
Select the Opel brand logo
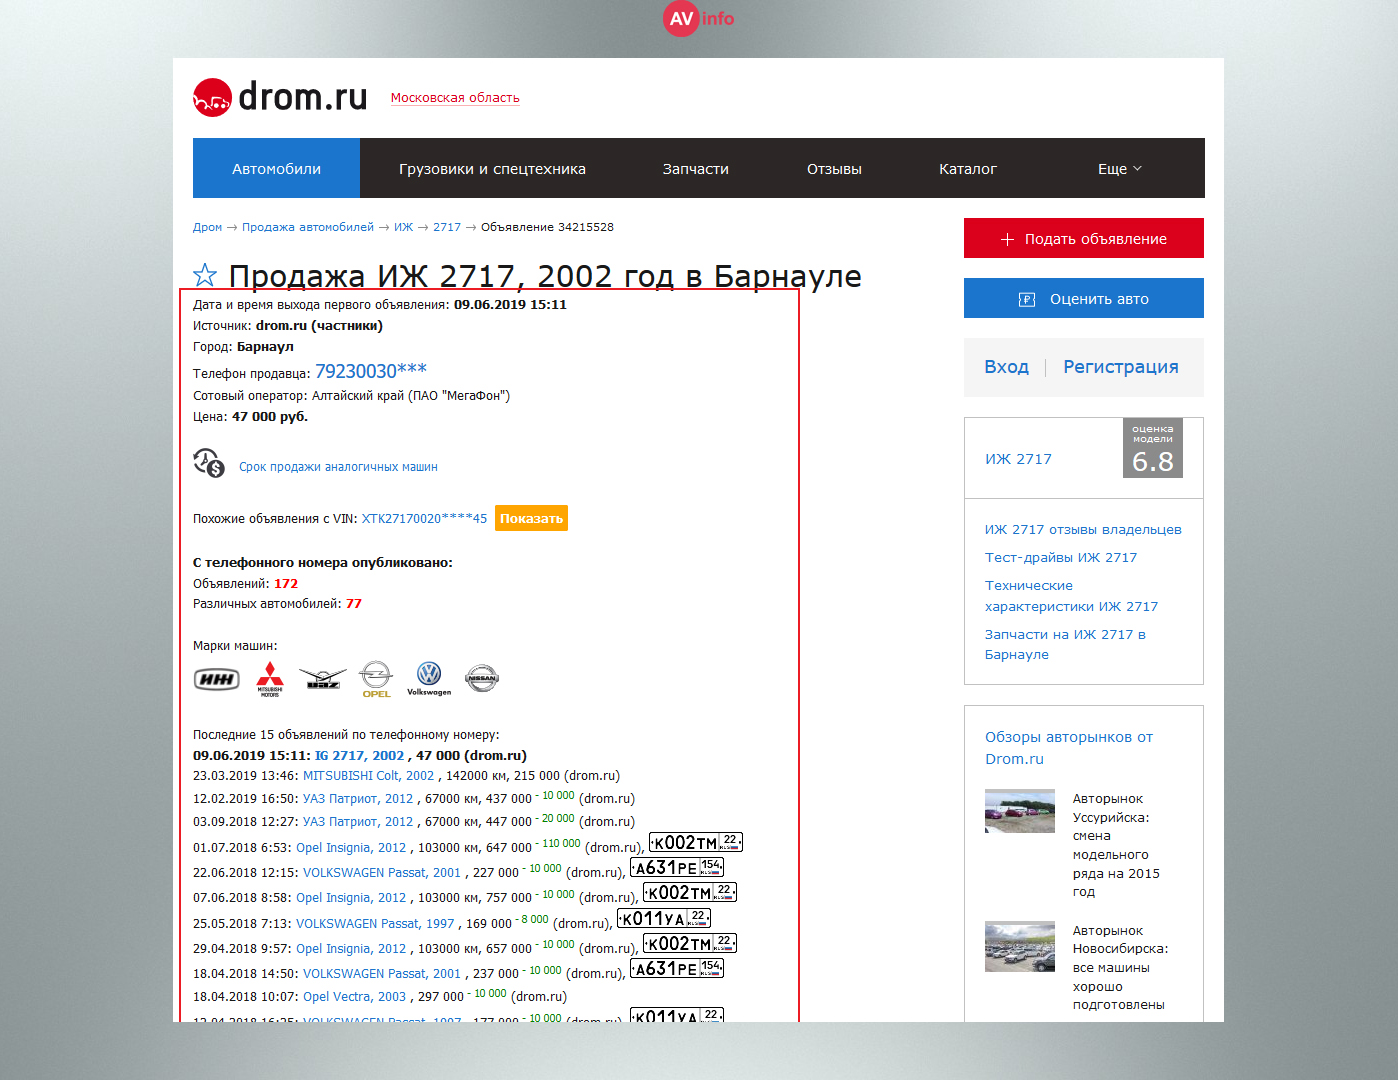point(376,679)
